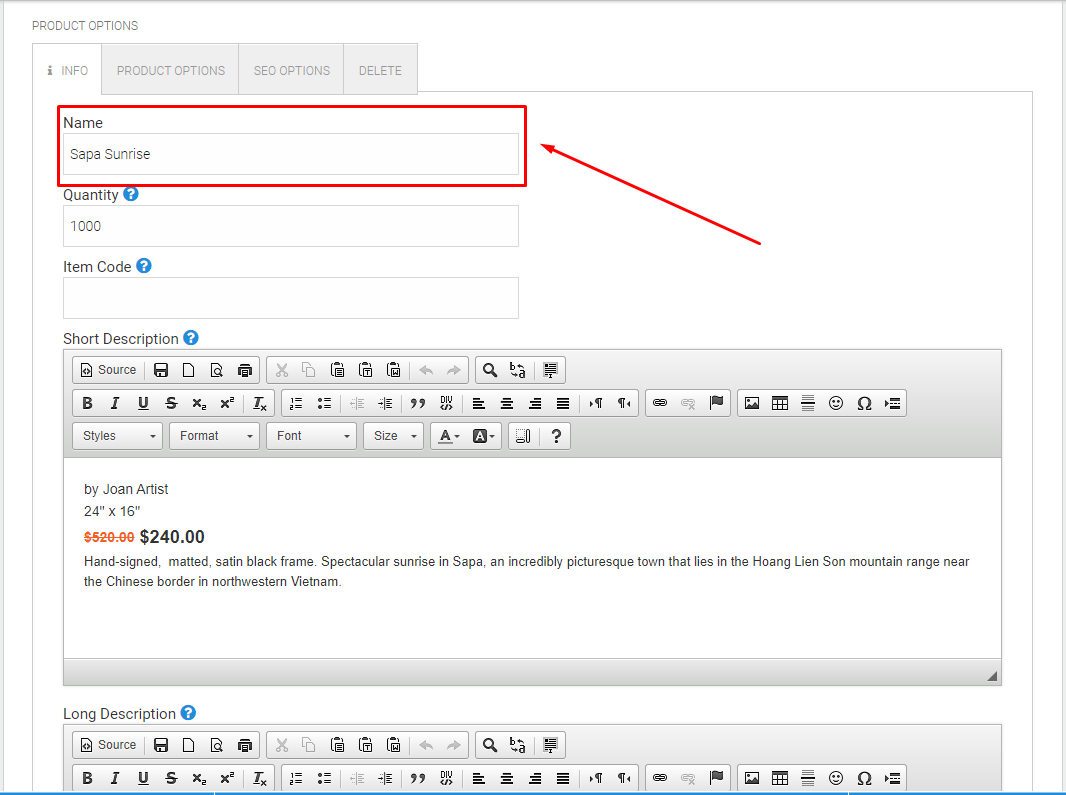Apply Subscript in Short Description editor
Image resolution: width=1066 pixels, height=795 pixels.
tap(199, 403)
